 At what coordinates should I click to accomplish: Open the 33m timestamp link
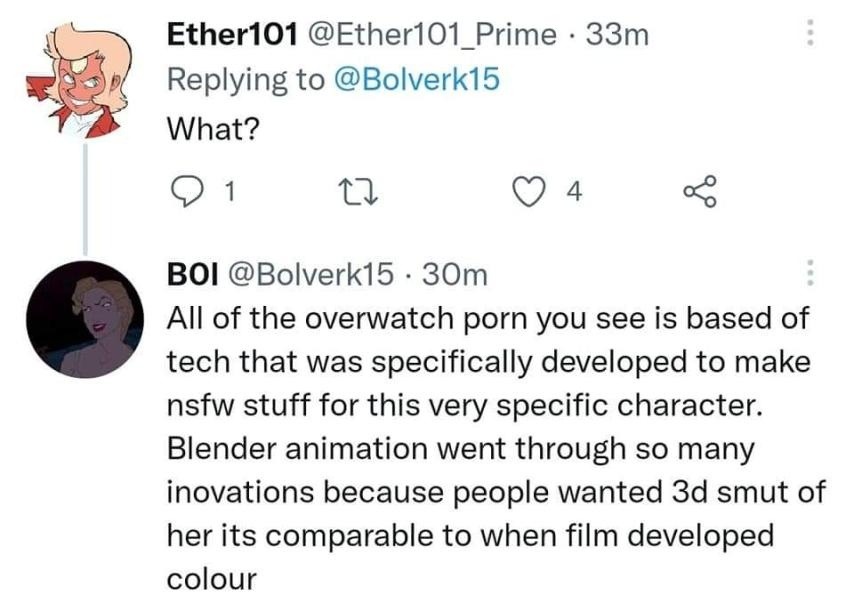click(x=617, y=35)
